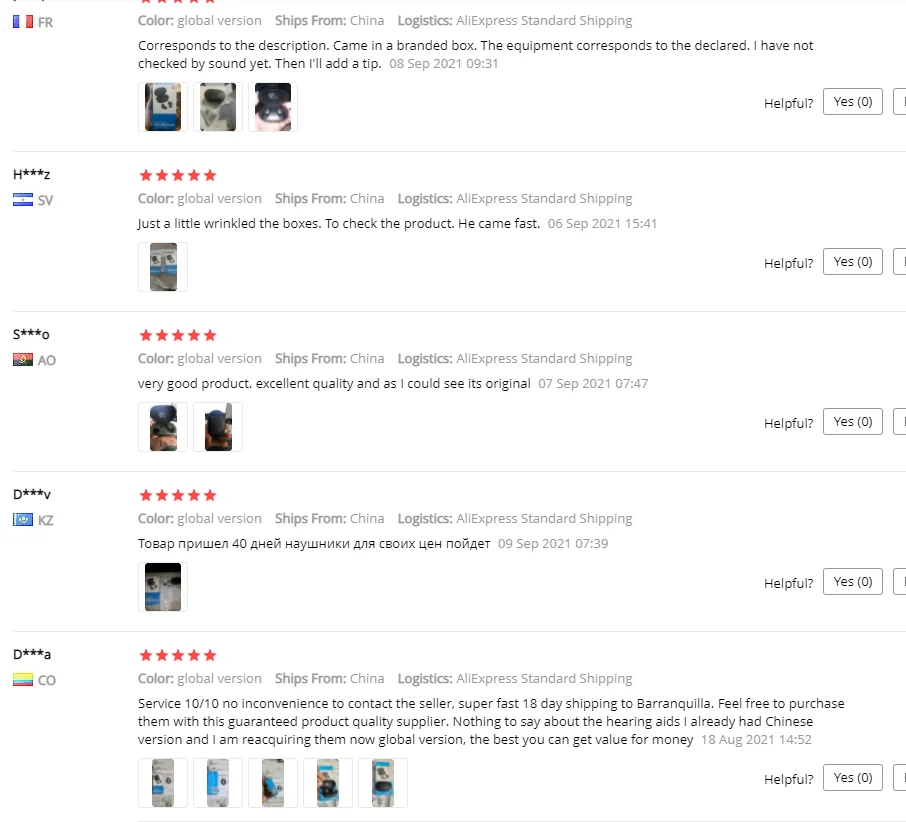This screenshot has width=906, height=822.
Task: Open third photo in FR review
Action: (x=273, y=107)
